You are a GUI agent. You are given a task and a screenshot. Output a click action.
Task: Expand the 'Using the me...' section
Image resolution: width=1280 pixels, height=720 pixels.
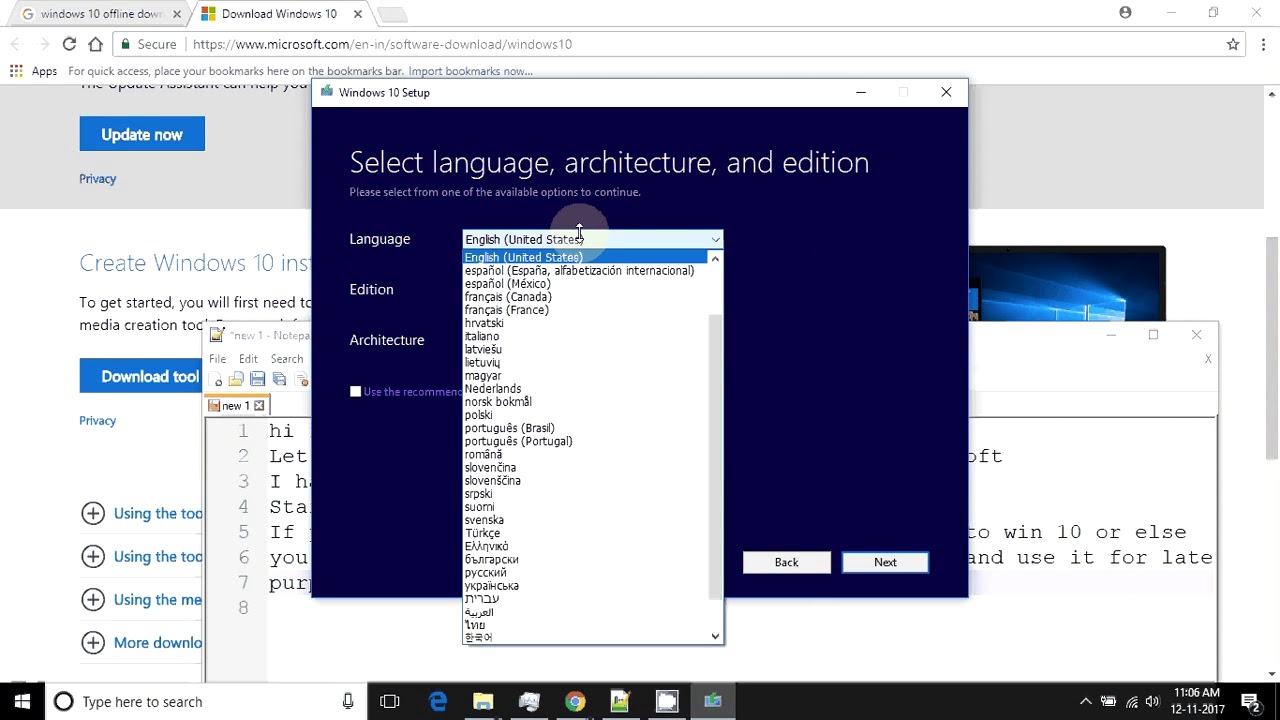tap(141, 599)
